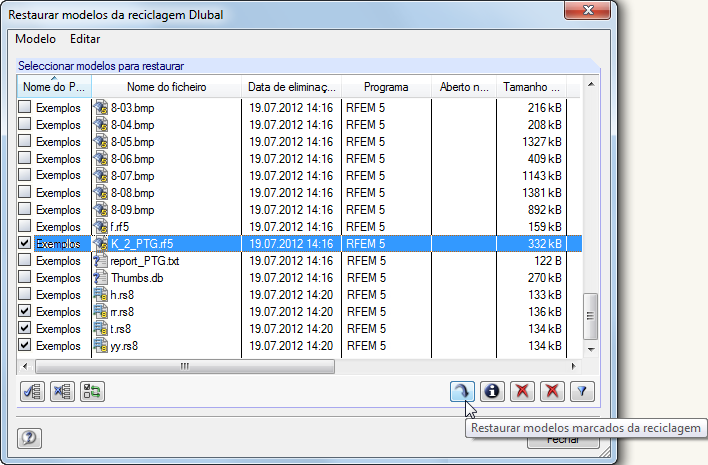Sort by Aberto n... column header
The image size is (708, 465).
coord(464,86)
